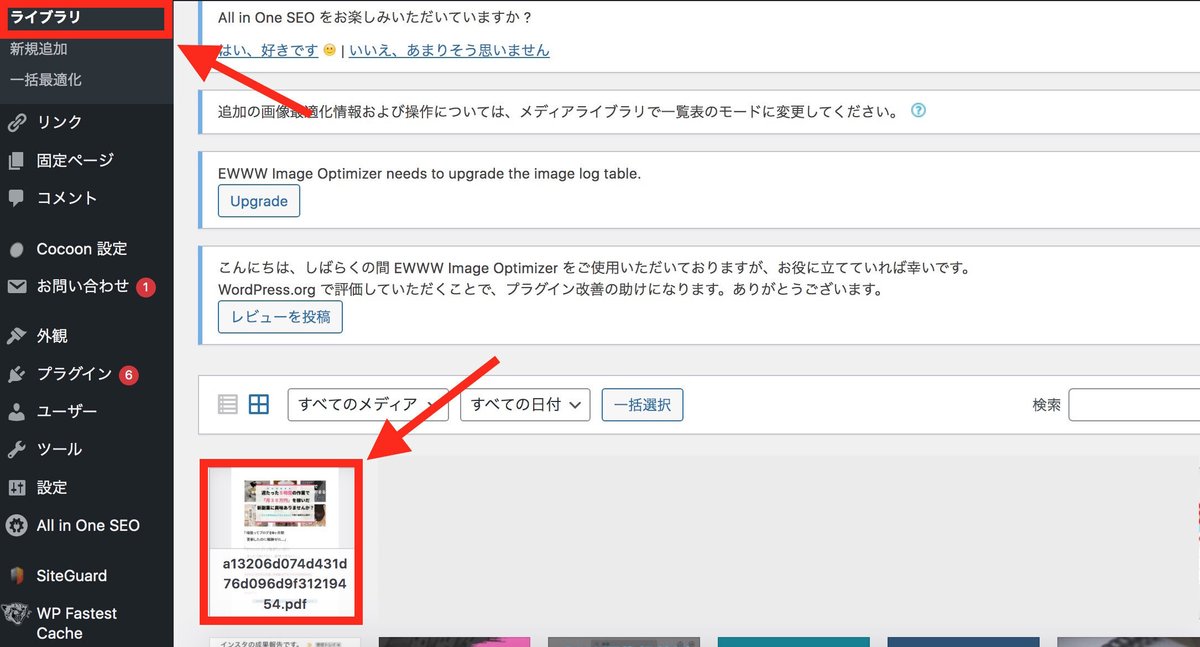Open すべての日付 date filter dropdown
Viewport: 1200px width, 647px height.
(x=525, y=405)
